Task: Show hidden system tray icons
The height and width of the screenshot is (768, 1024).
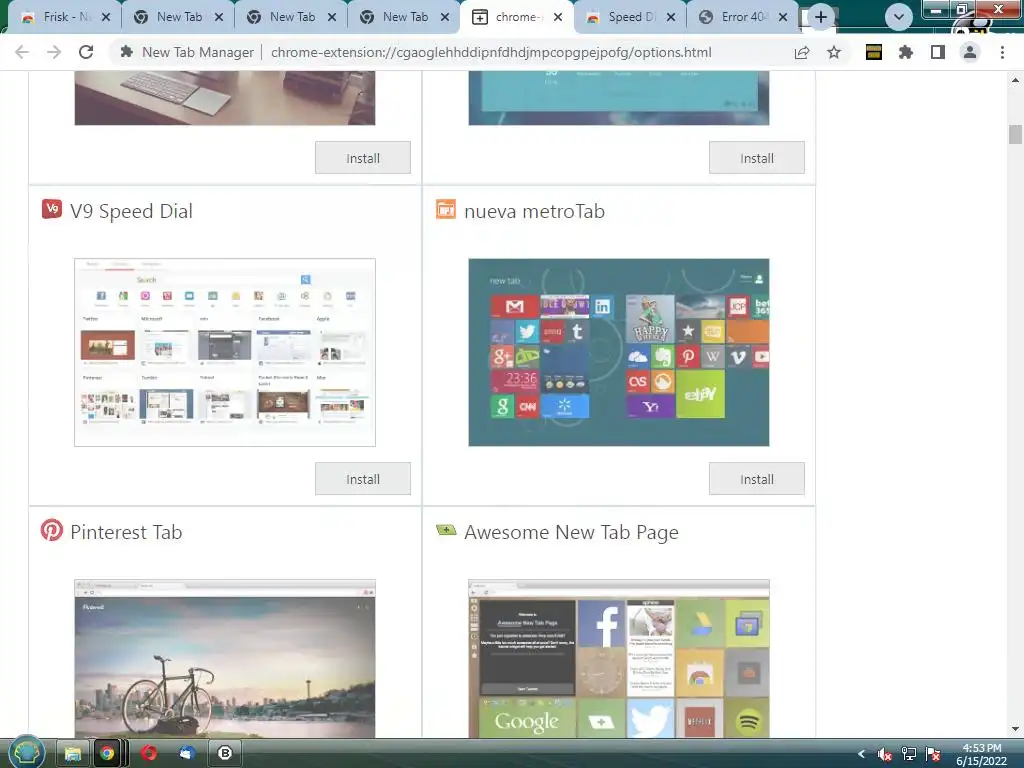Action: [861, 754]
